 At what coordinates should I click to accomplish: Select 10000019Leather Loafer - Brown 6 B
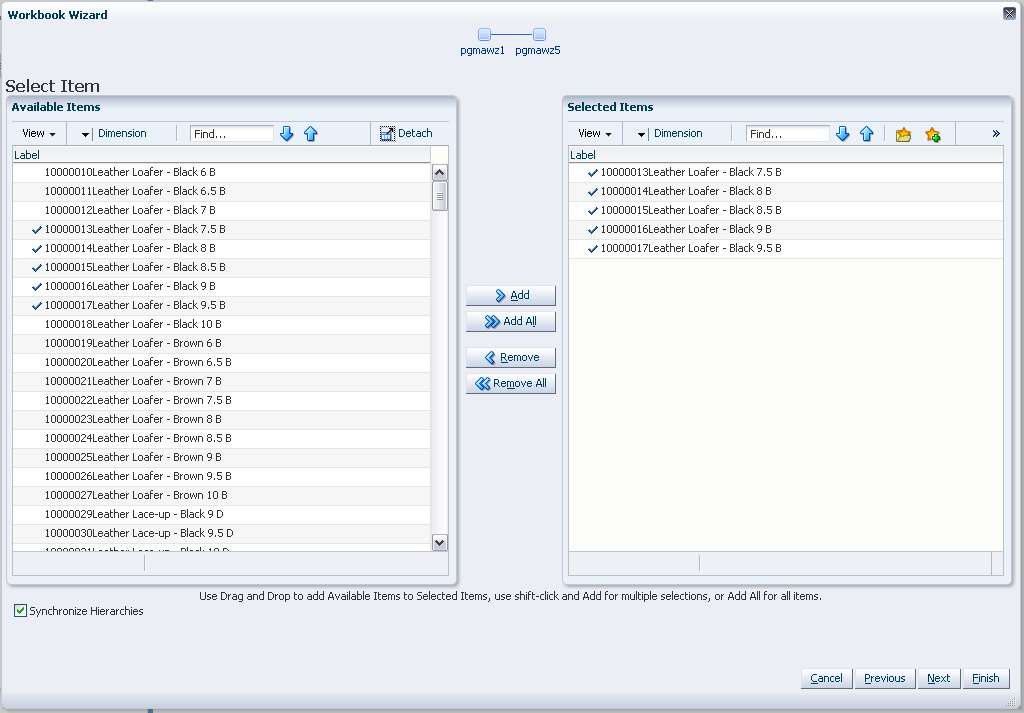click(x=221, y=342)
